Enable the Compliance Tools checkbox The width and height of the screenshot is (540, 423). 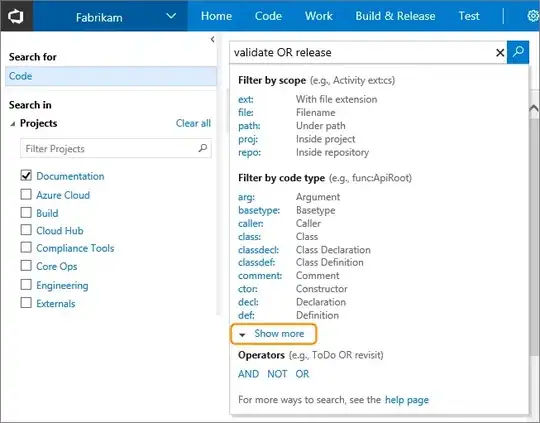(x=26, y=247)
